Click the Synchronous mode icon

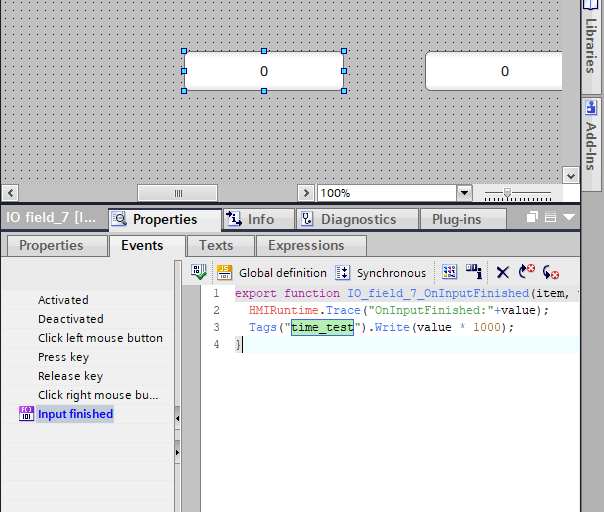pyautogui.click(x=343, y=272)
